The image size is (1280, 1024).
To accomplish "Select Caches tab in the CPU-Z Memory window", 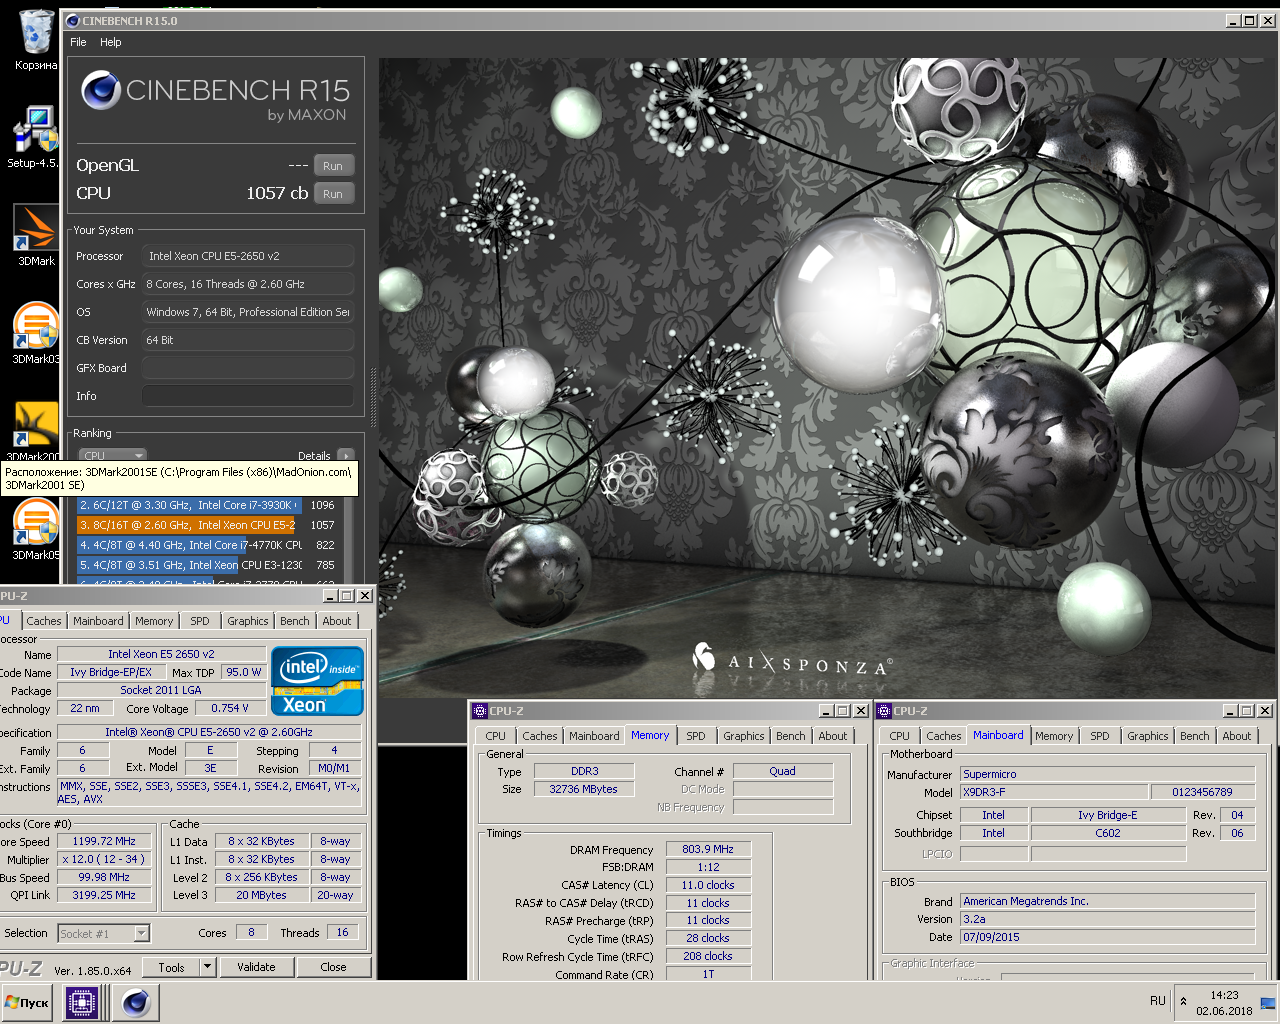I will coord(540,736).
